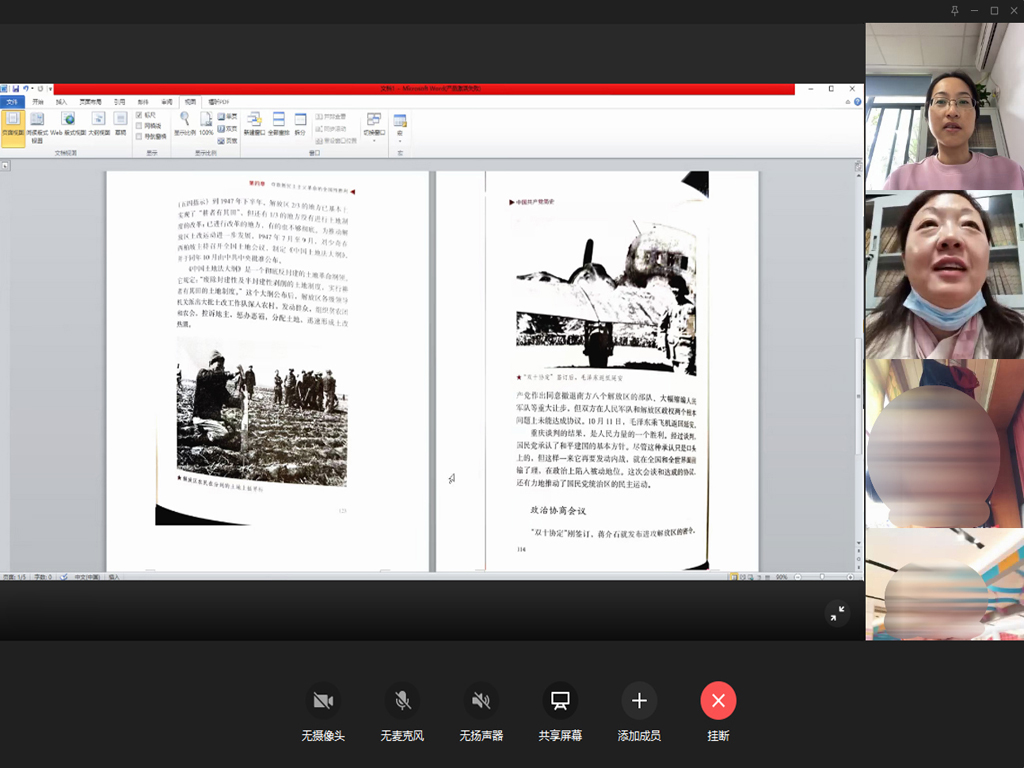The image size is (1024, 768).
Task: Exit fullscreen view of shared screen
Action: click(x=837, y=614)
